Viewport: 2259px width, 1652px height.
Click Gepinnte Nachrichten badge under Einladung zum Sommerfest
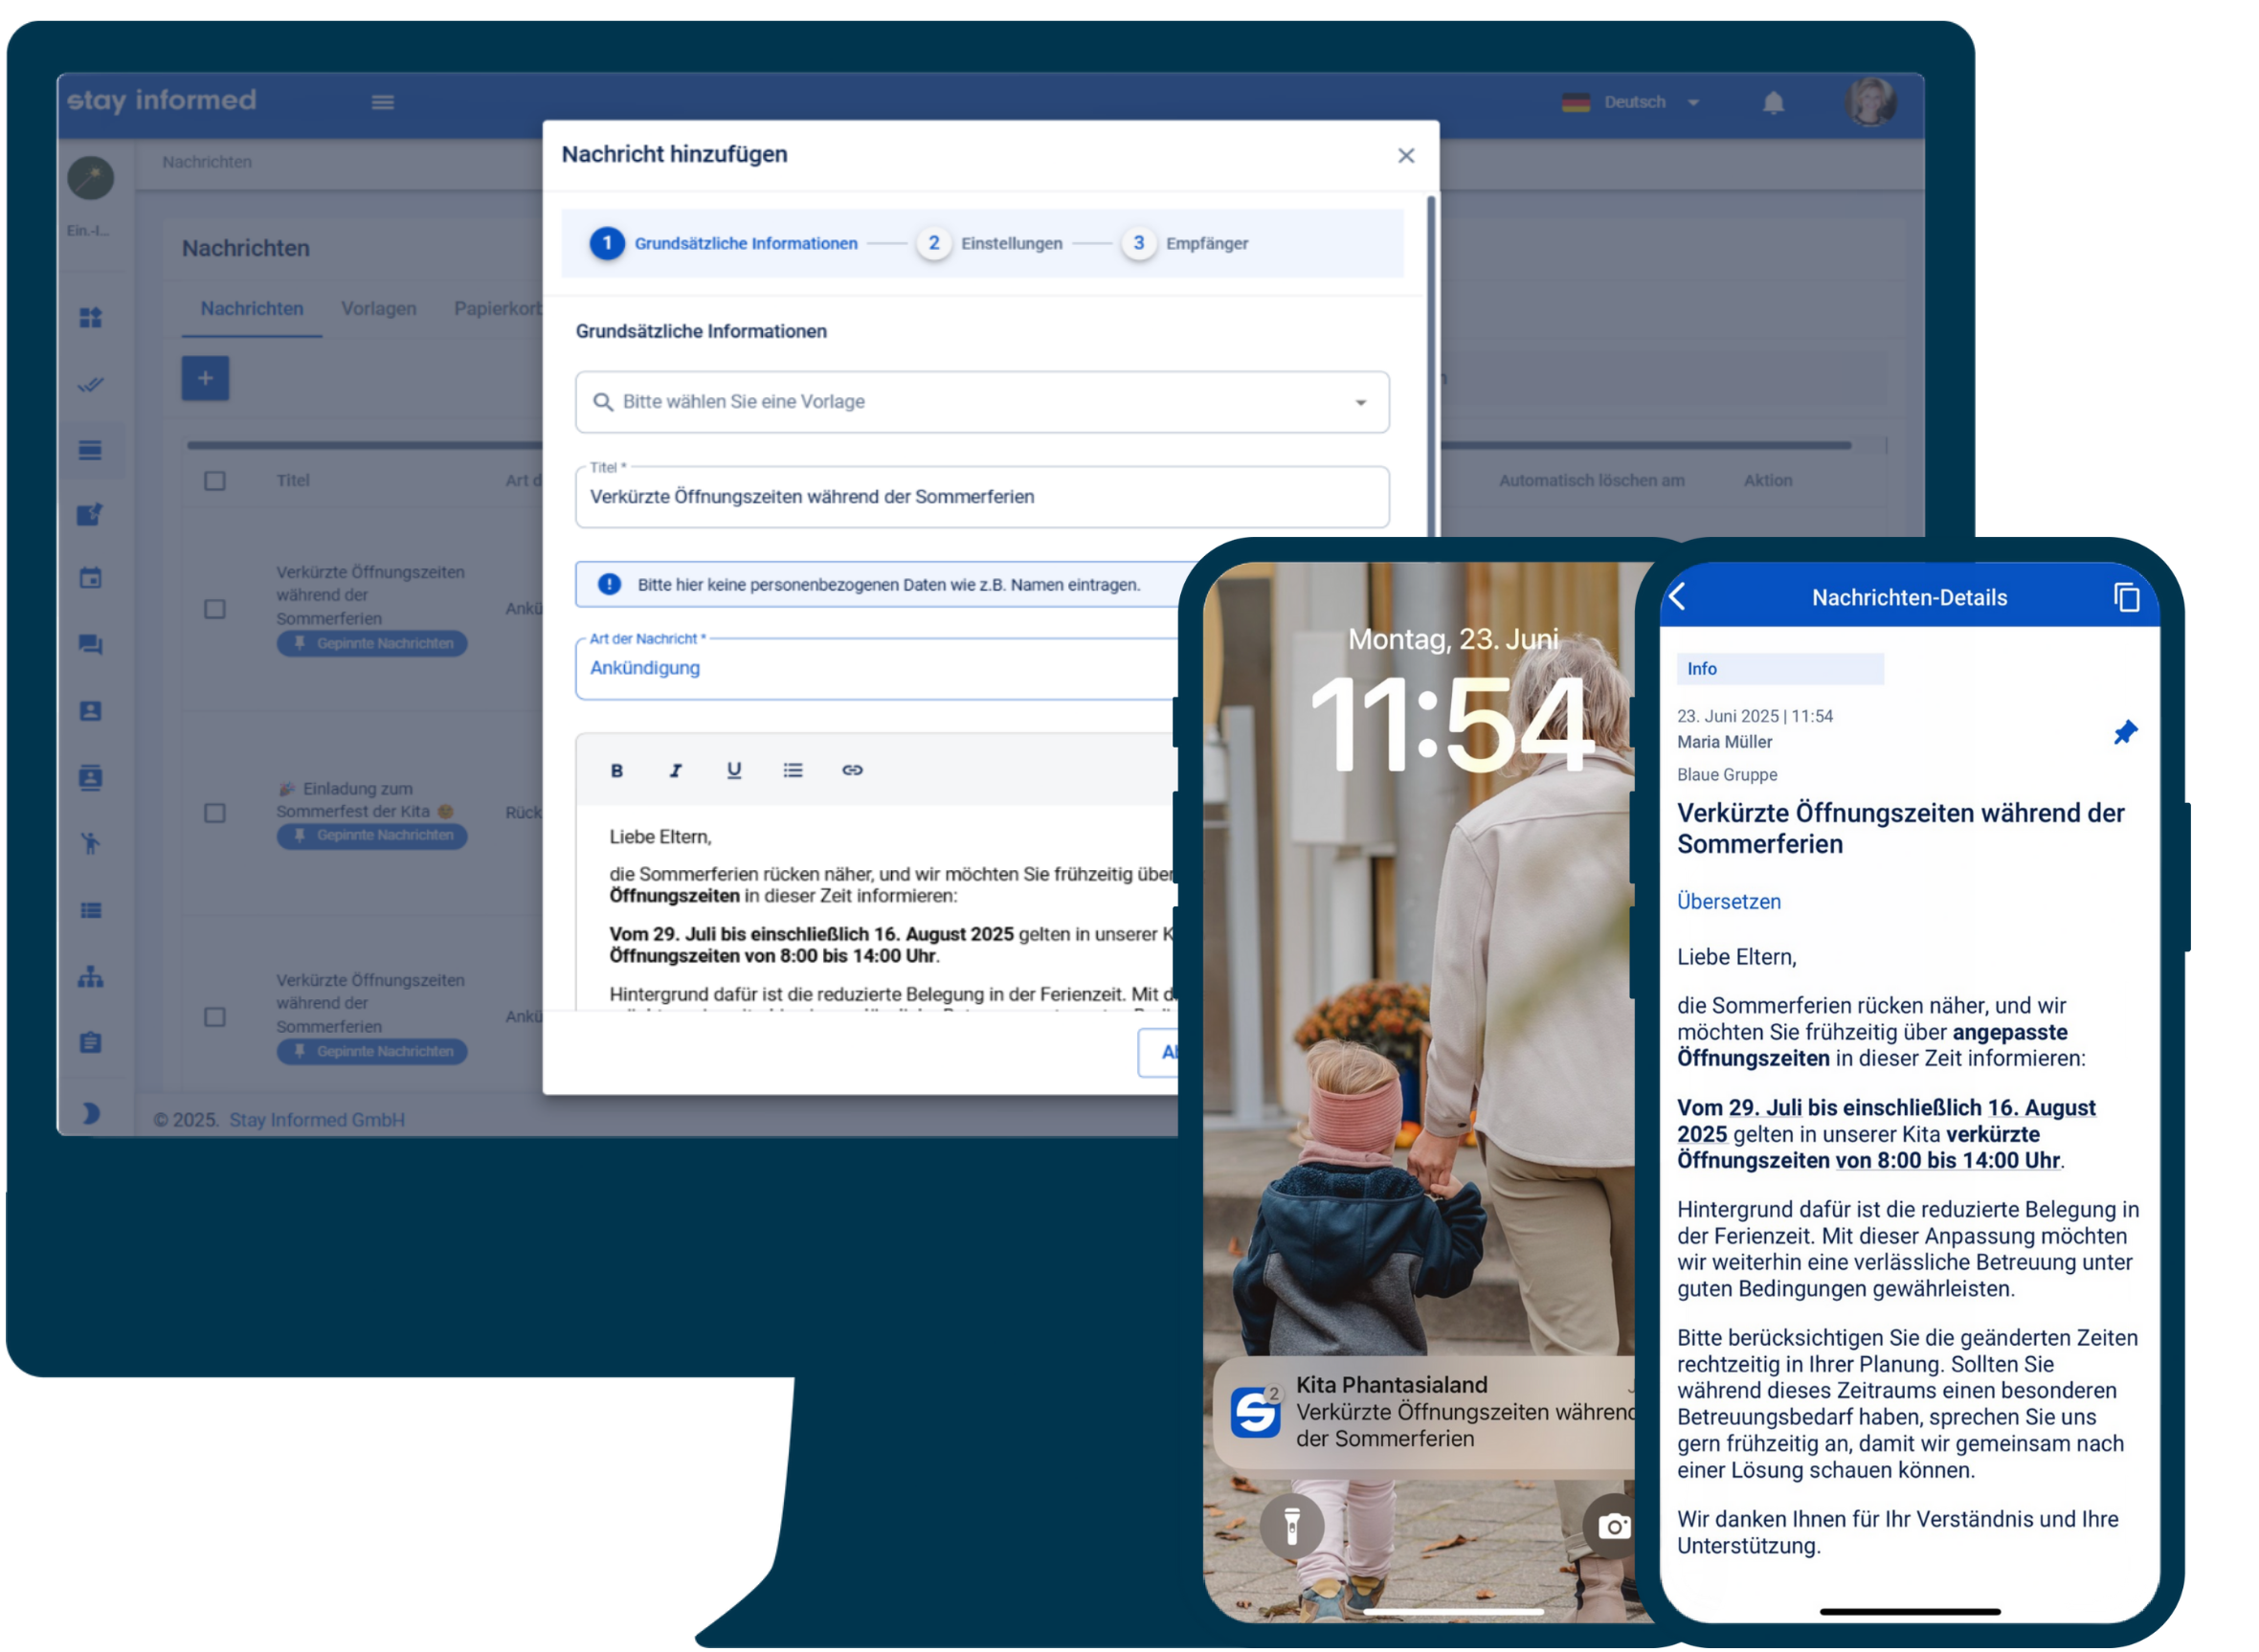372,835
